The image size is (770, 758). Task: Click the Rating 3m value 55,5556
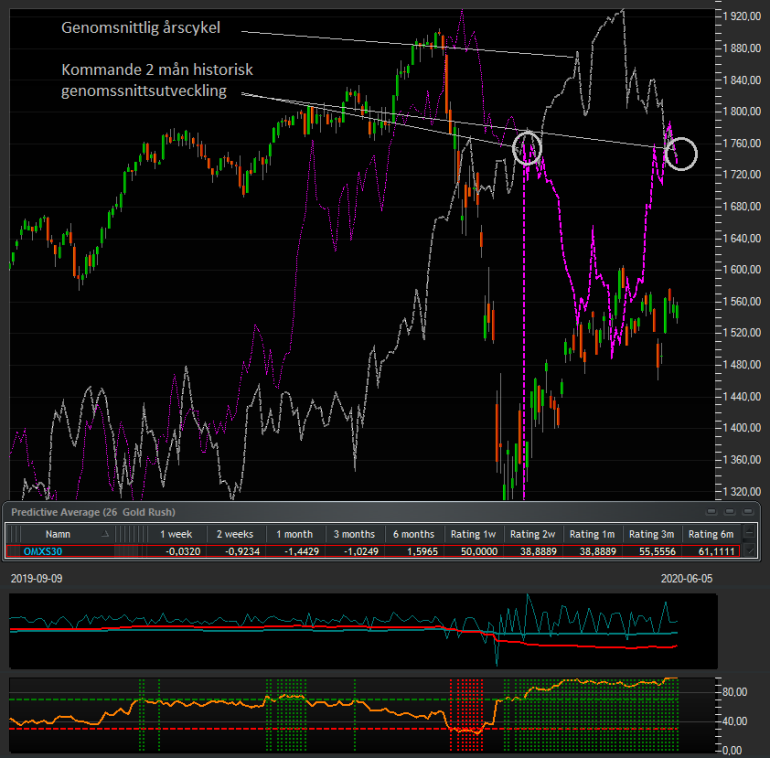click(x=652, y=551)
